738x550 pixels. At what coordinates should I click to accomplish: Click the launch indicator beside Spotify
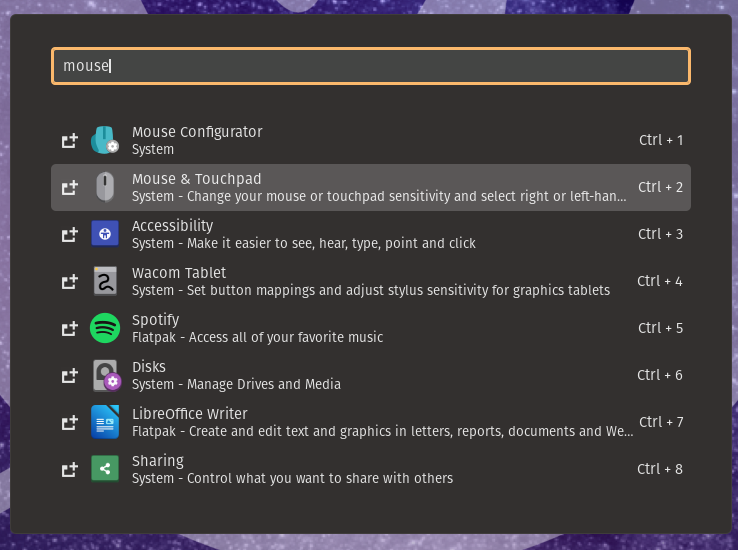coord(69,328)
